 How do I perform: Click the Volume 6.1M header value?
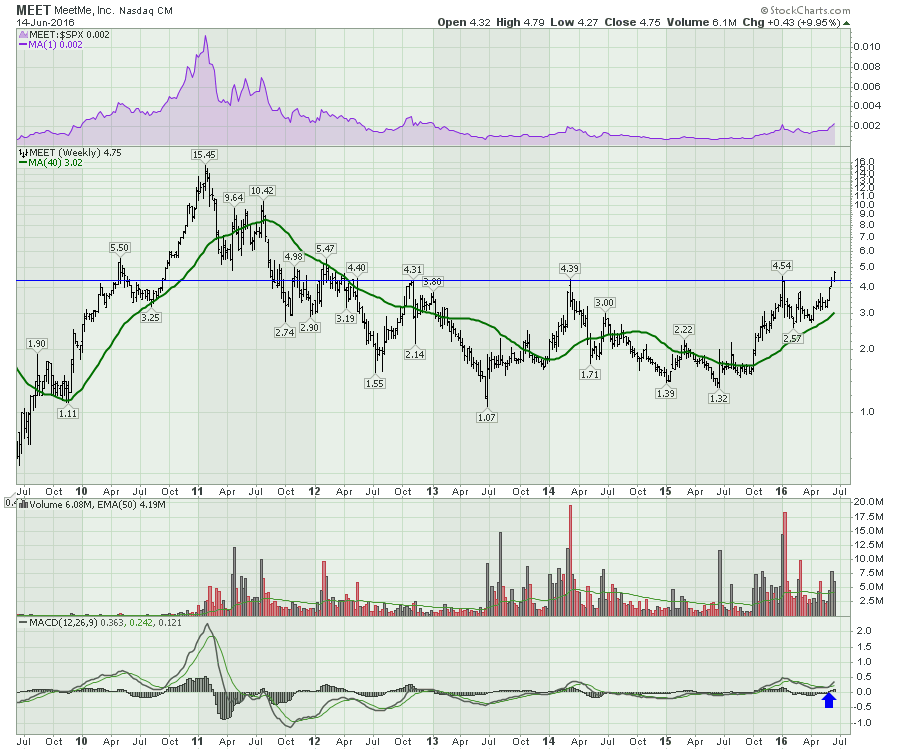[x=701, y=22]
